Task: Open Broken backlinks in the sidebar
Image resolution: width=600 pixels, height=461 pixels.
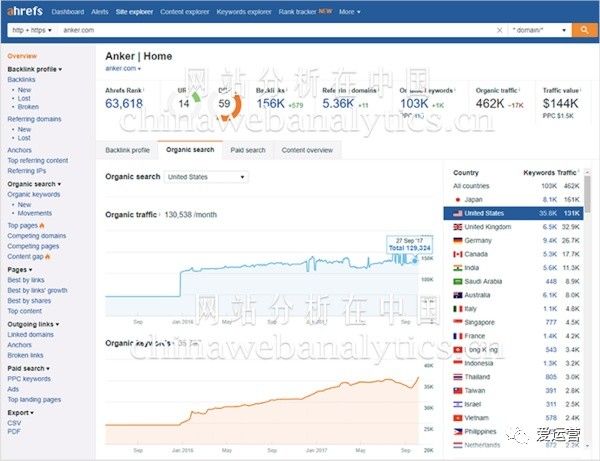Action: (28, 107)
